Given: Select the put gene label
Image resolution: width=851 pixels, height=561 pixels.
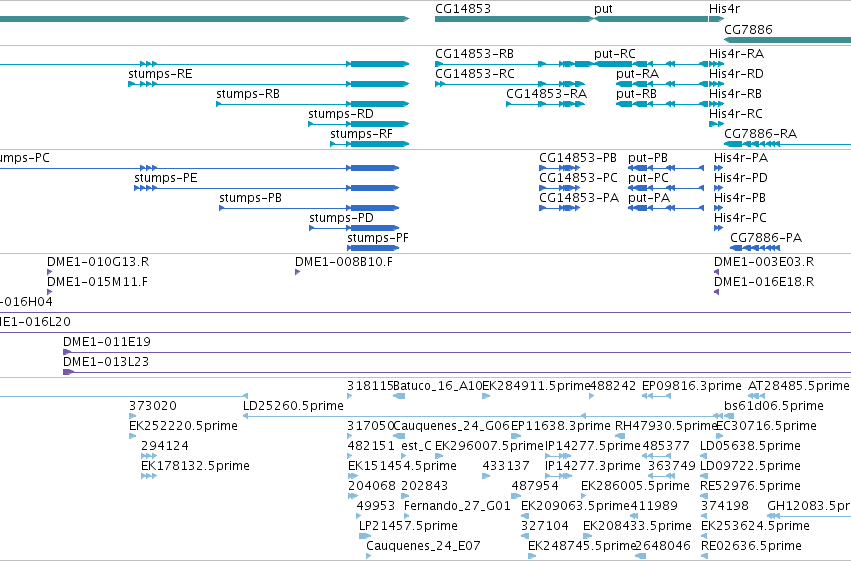Looking at the screenshot, I should pyautogui.click(x=603, y=9).
